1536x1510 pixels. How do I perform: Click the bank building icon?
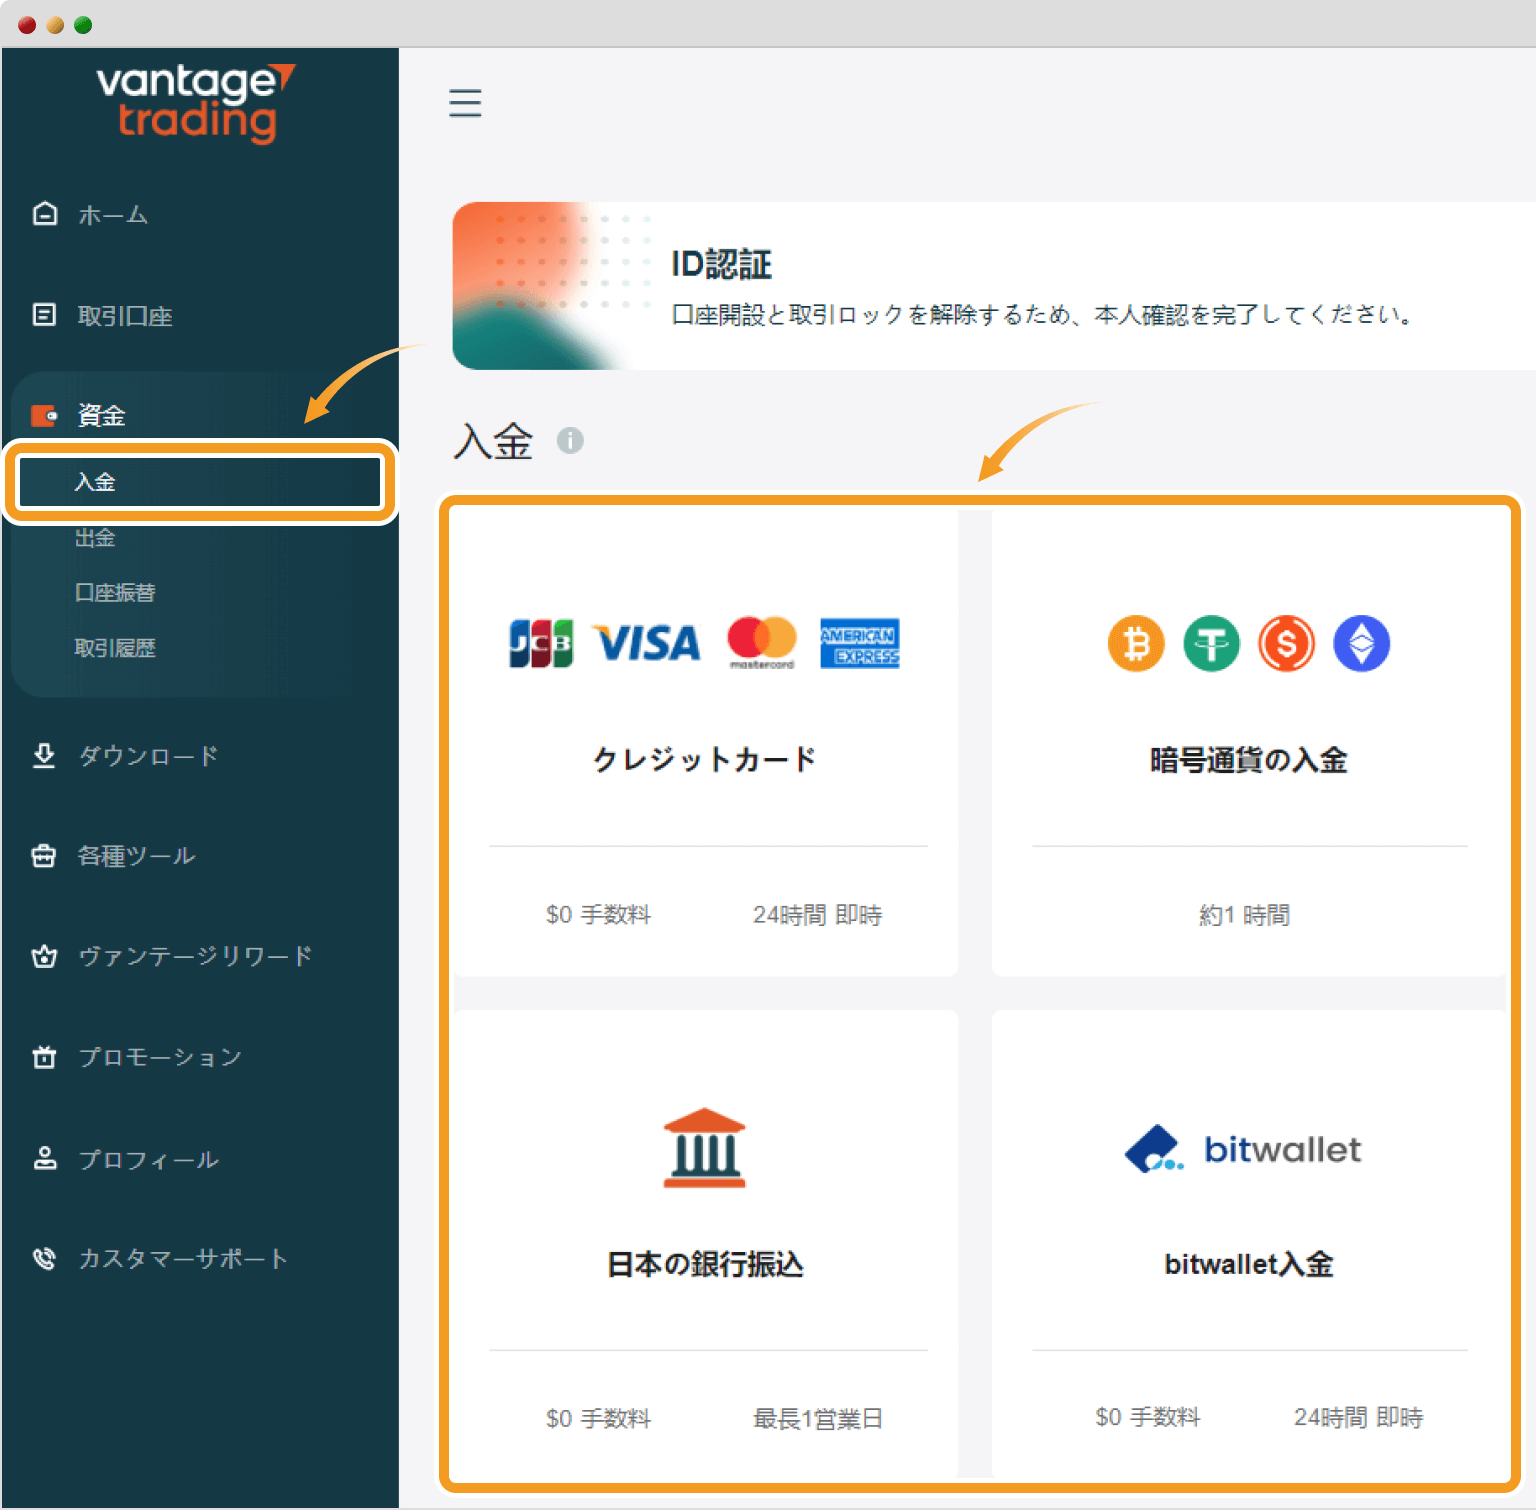click(x=704, y=1148)
